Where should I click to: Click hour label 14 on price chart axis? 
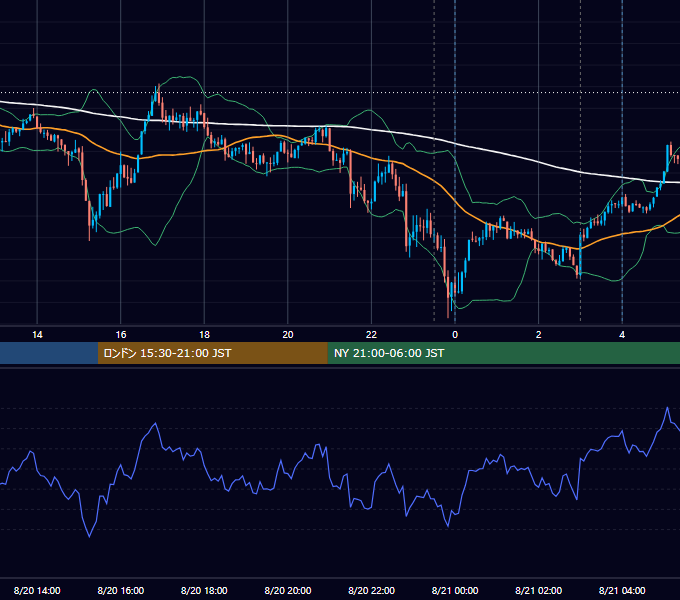click(x=37, y=335)
